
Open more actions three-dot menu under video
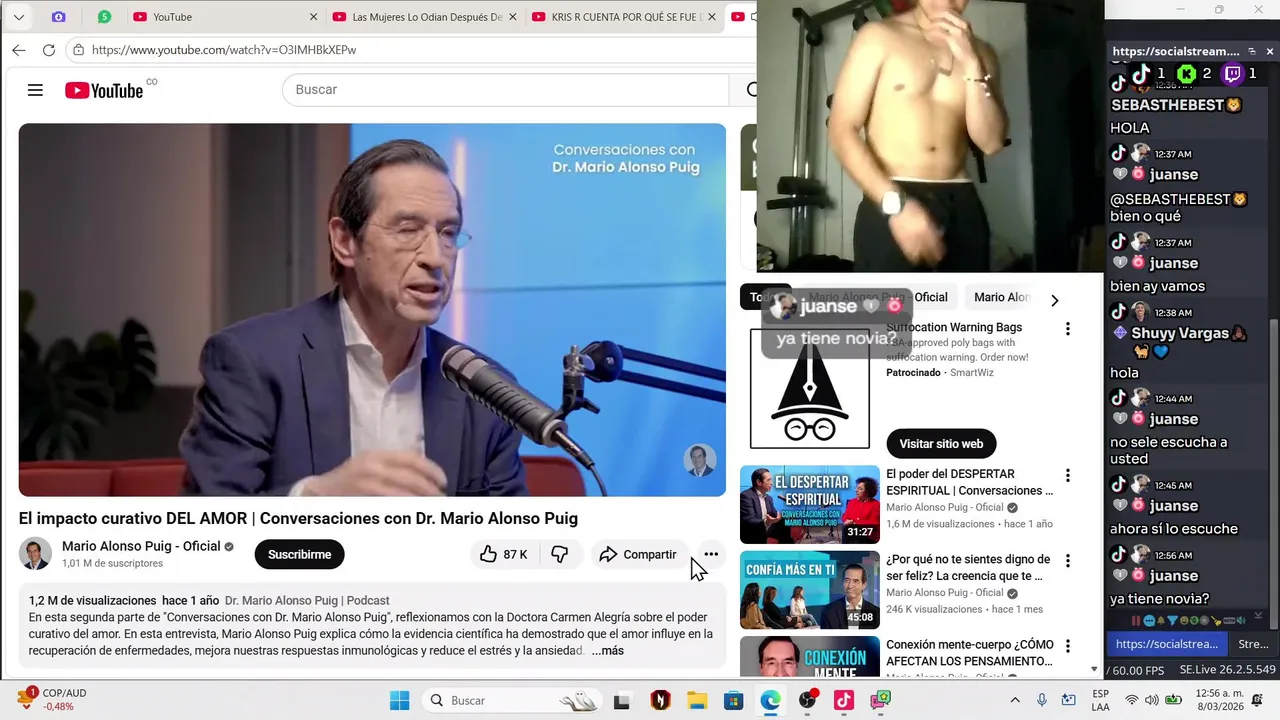click(x=711, y=554)
